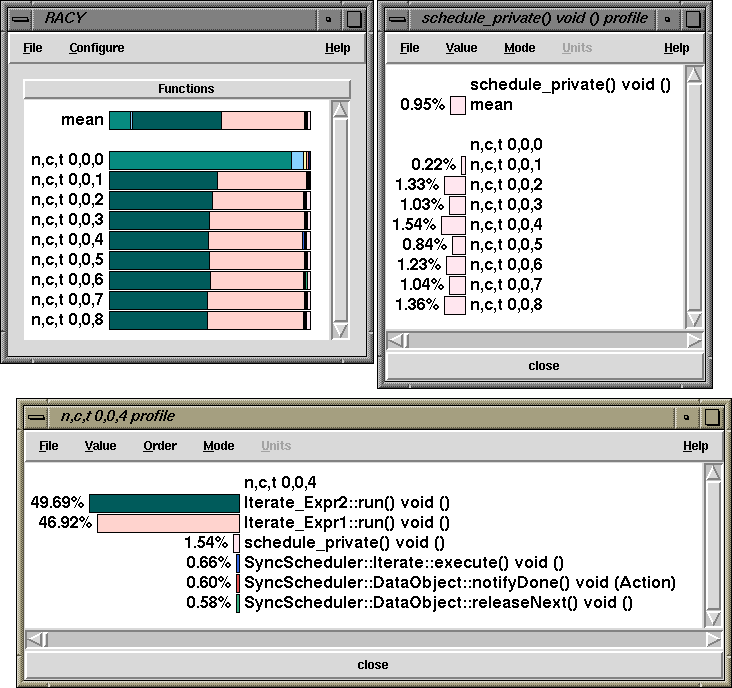Open Help menu in schedule_private profile window
The height and width of the screenshot is (688, 732).
(676, 48)
